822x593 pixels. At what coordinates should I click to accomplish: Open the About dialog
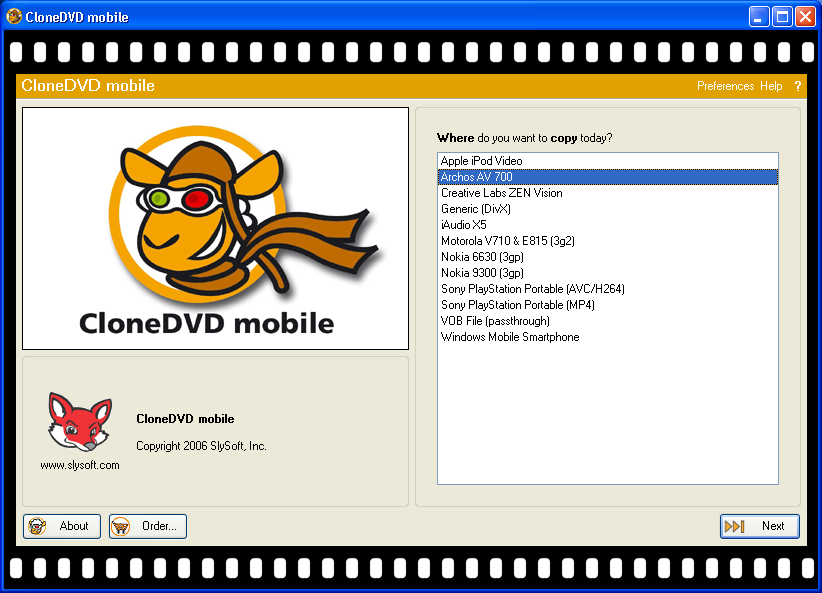(62, 526)
